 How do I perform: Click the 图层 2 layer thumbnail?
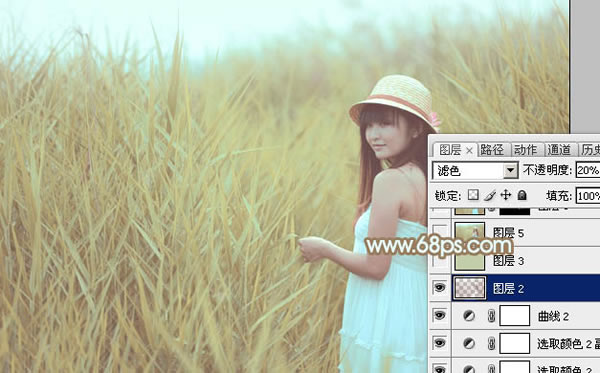click(469, 288)
